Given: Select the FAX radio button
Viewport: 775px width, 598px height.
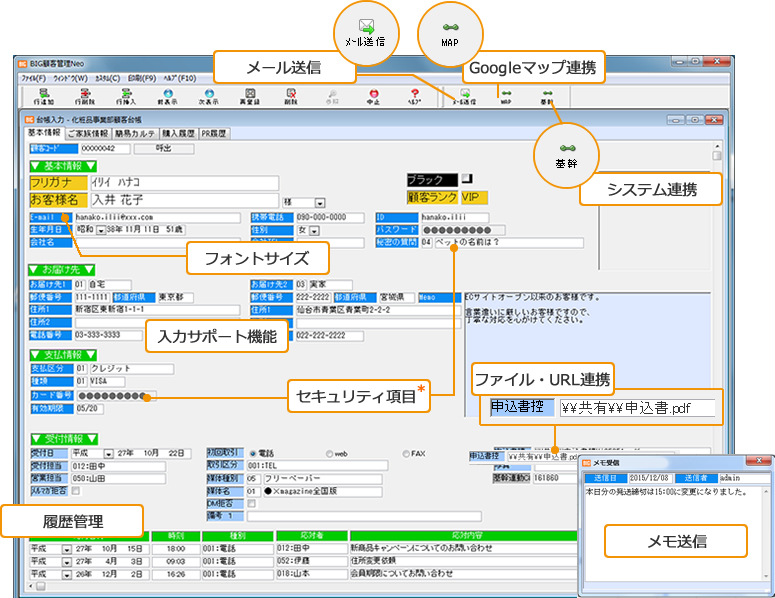Looking at the screenshot, I should point(406,453).
